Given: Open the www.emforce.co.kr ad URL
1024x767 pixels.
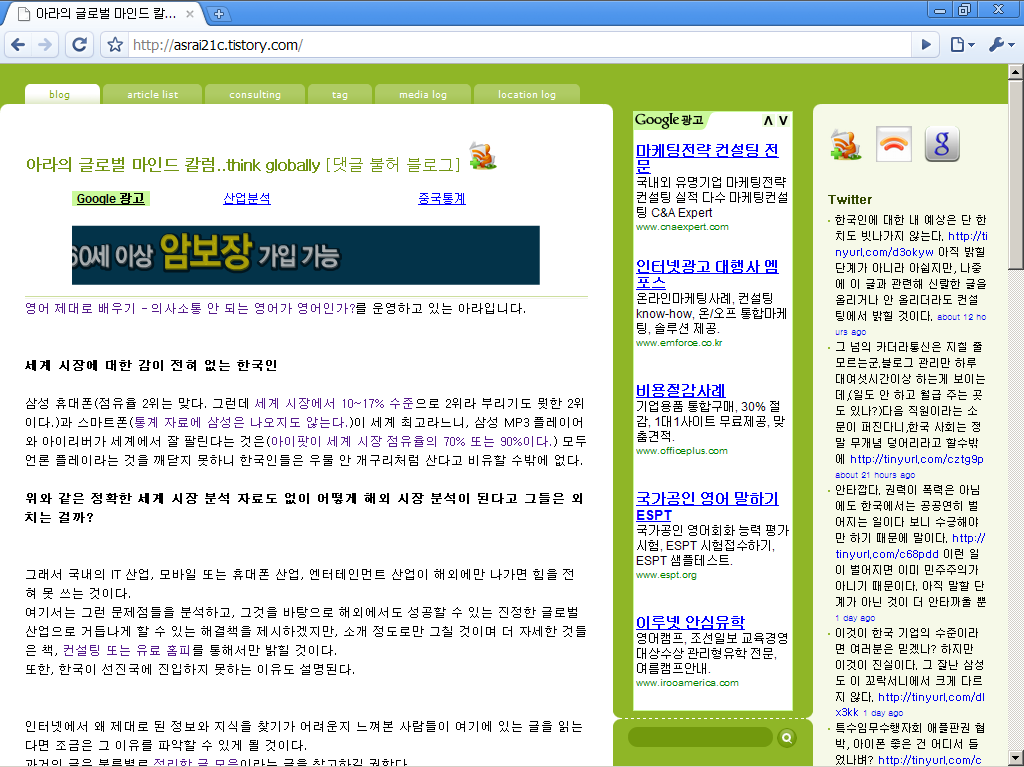Looking at the screenshot, I should tap(679, 342).
